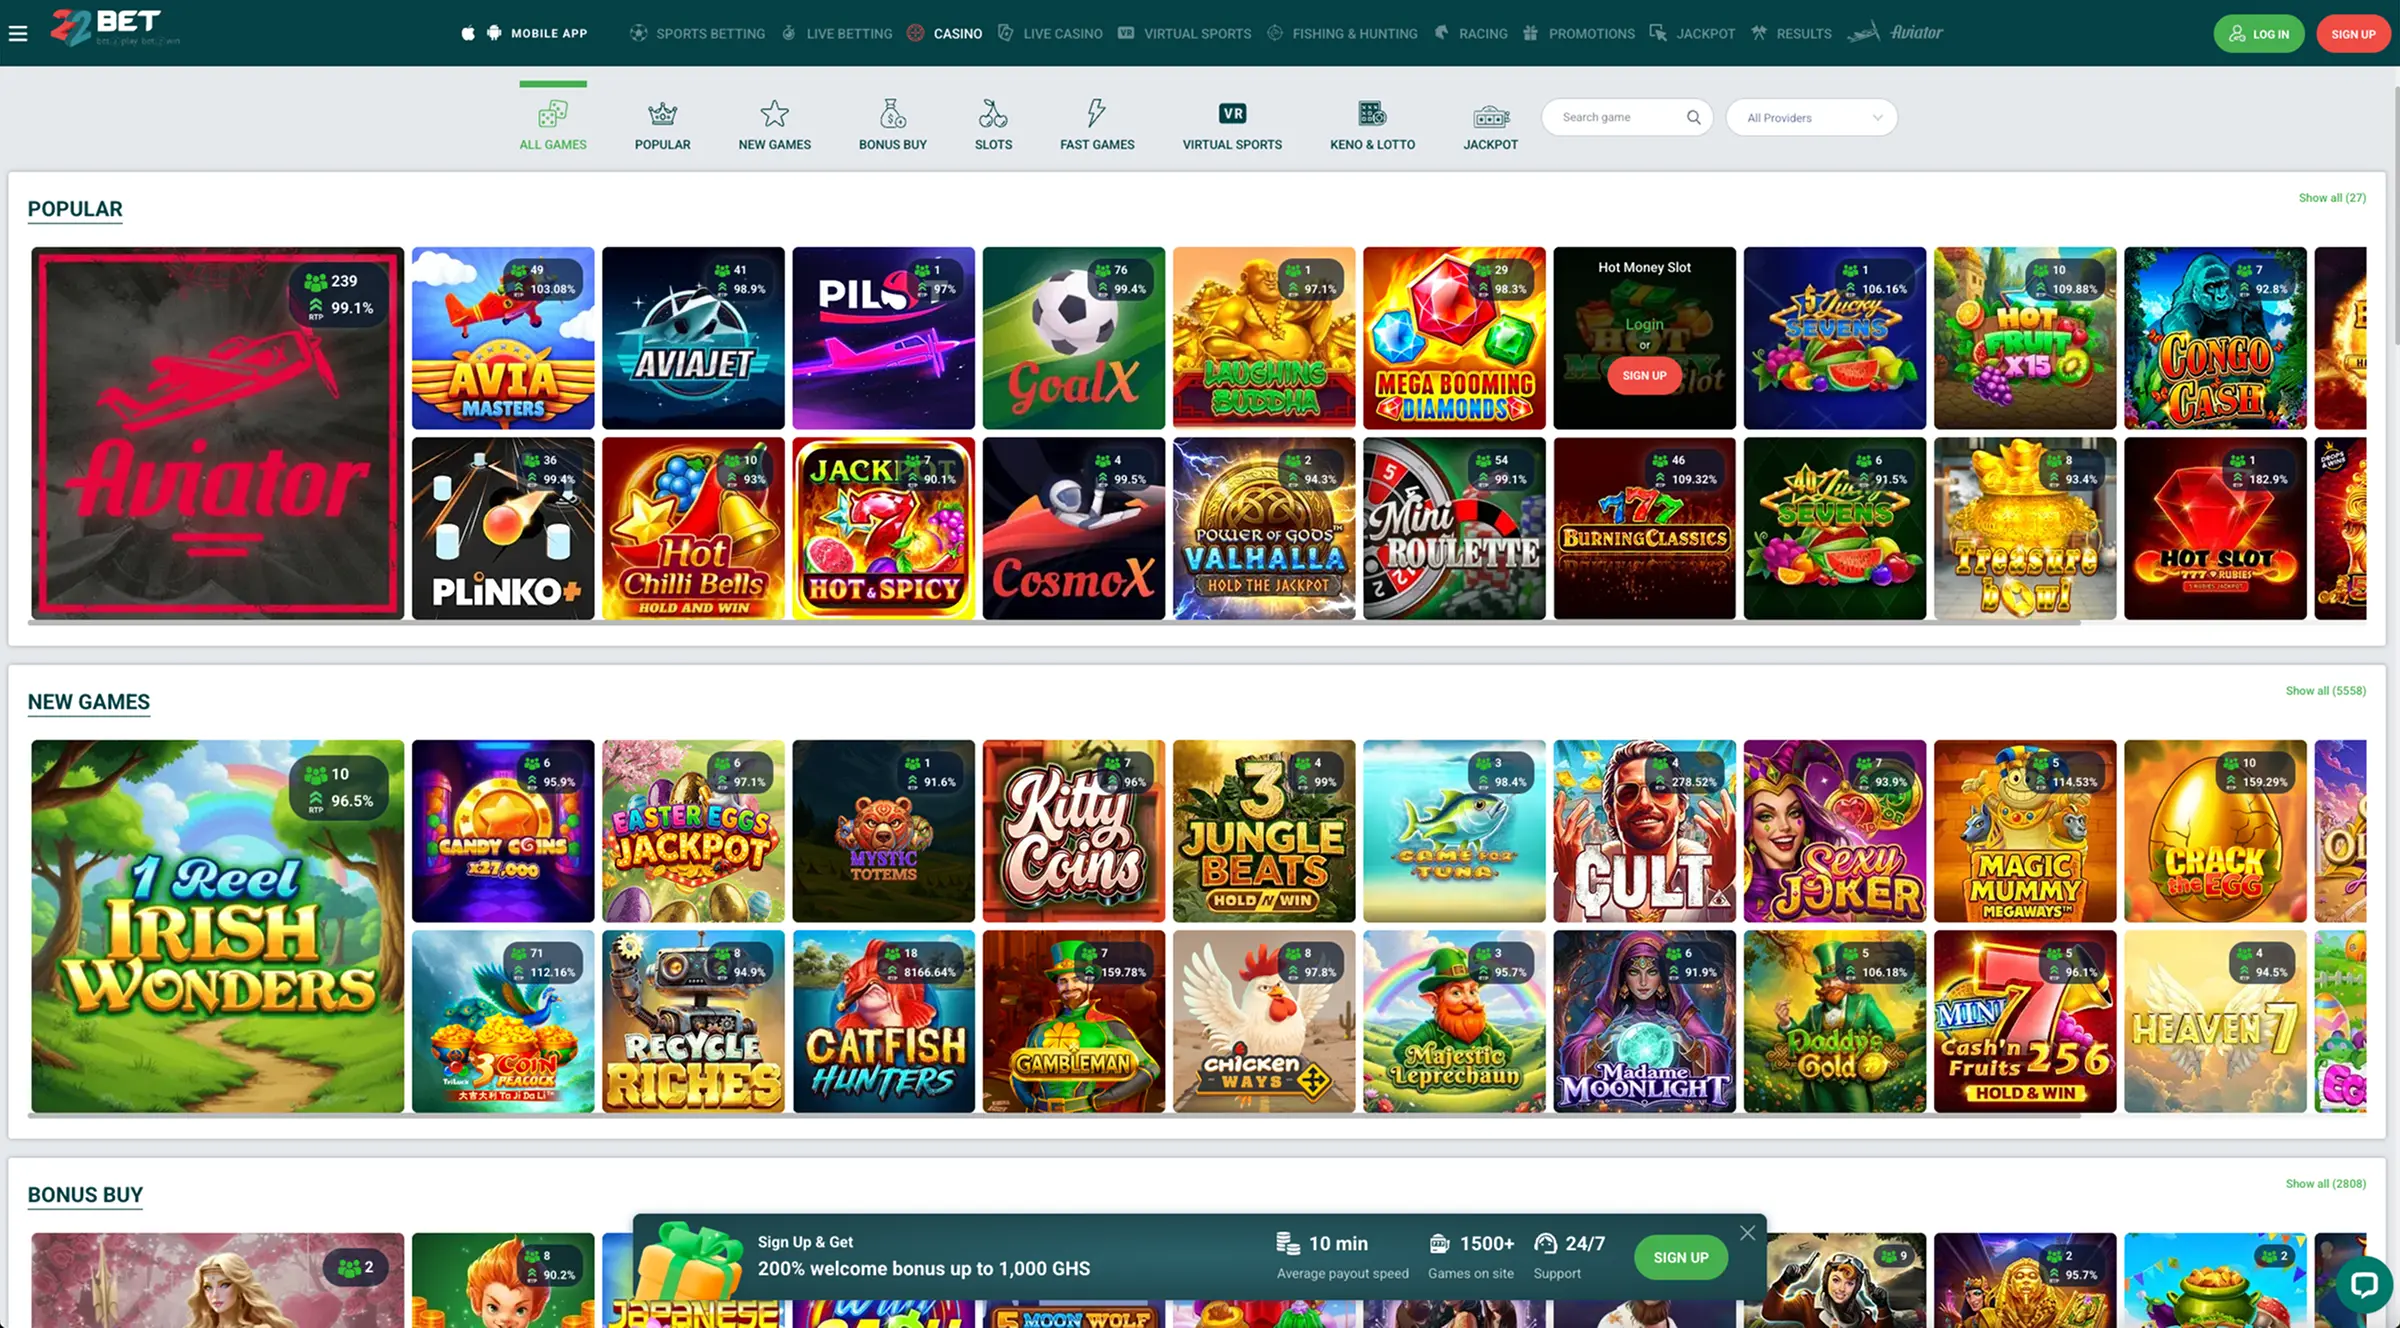Open the live chat bubble icon
Image resolution: width=2400 pixels, height=1328 pixels.
2364,1284
